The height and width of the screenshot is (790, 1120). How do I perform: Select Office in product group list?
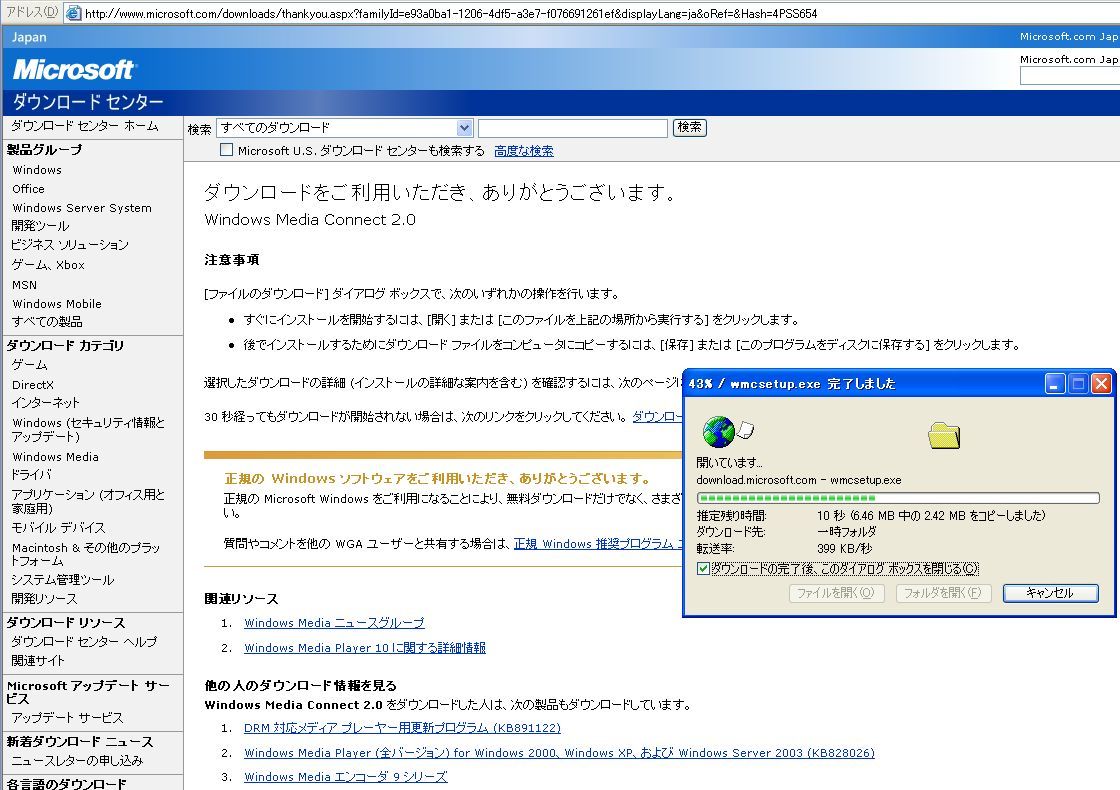coord(29,189)
